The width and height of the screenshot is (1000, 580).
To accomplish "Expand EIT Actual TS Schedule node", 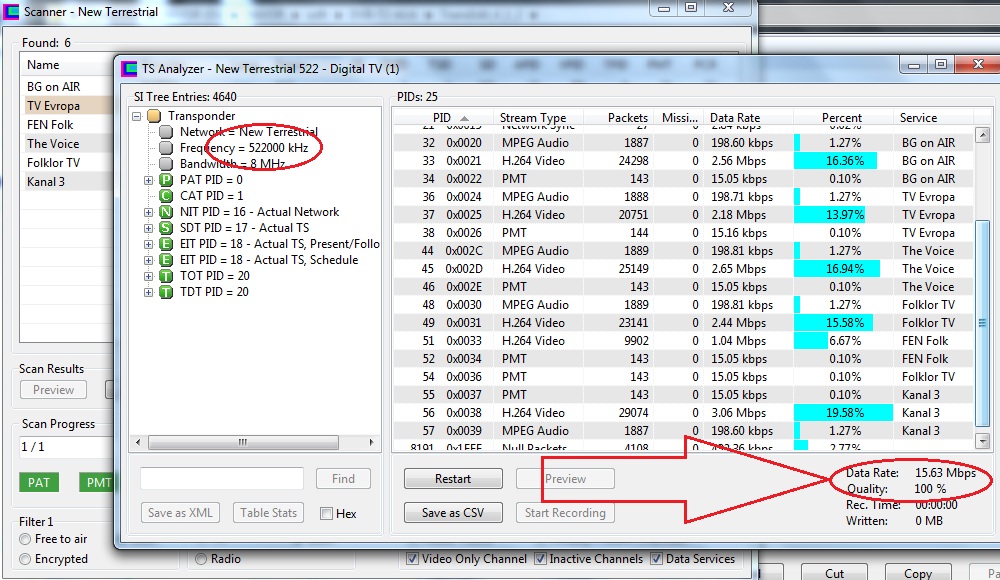I will click(x=149, y=260).
